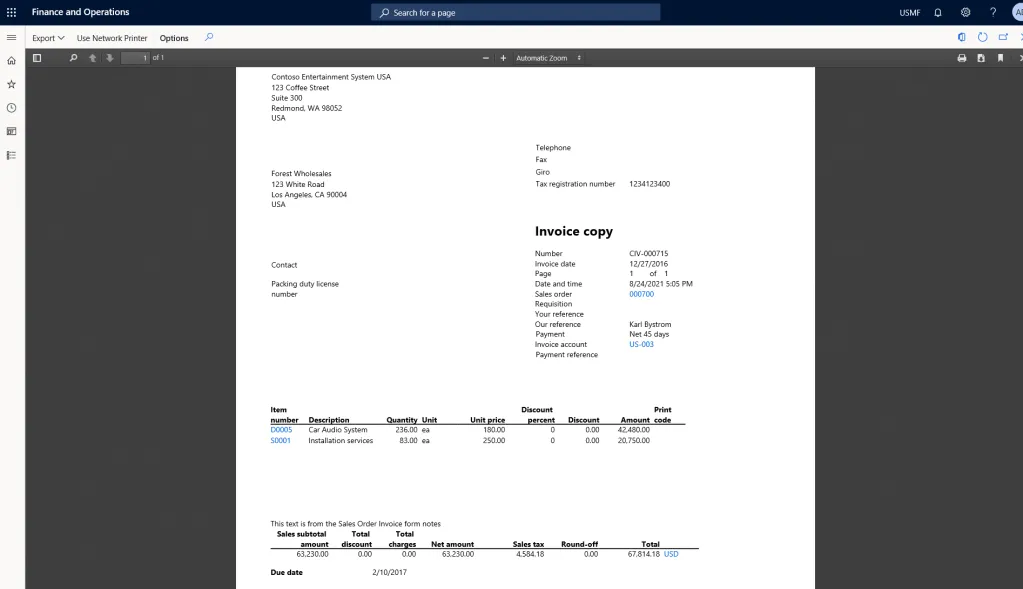Open the Find in document search
This screenshot has height=589, width=1023.
coord(73,57)
